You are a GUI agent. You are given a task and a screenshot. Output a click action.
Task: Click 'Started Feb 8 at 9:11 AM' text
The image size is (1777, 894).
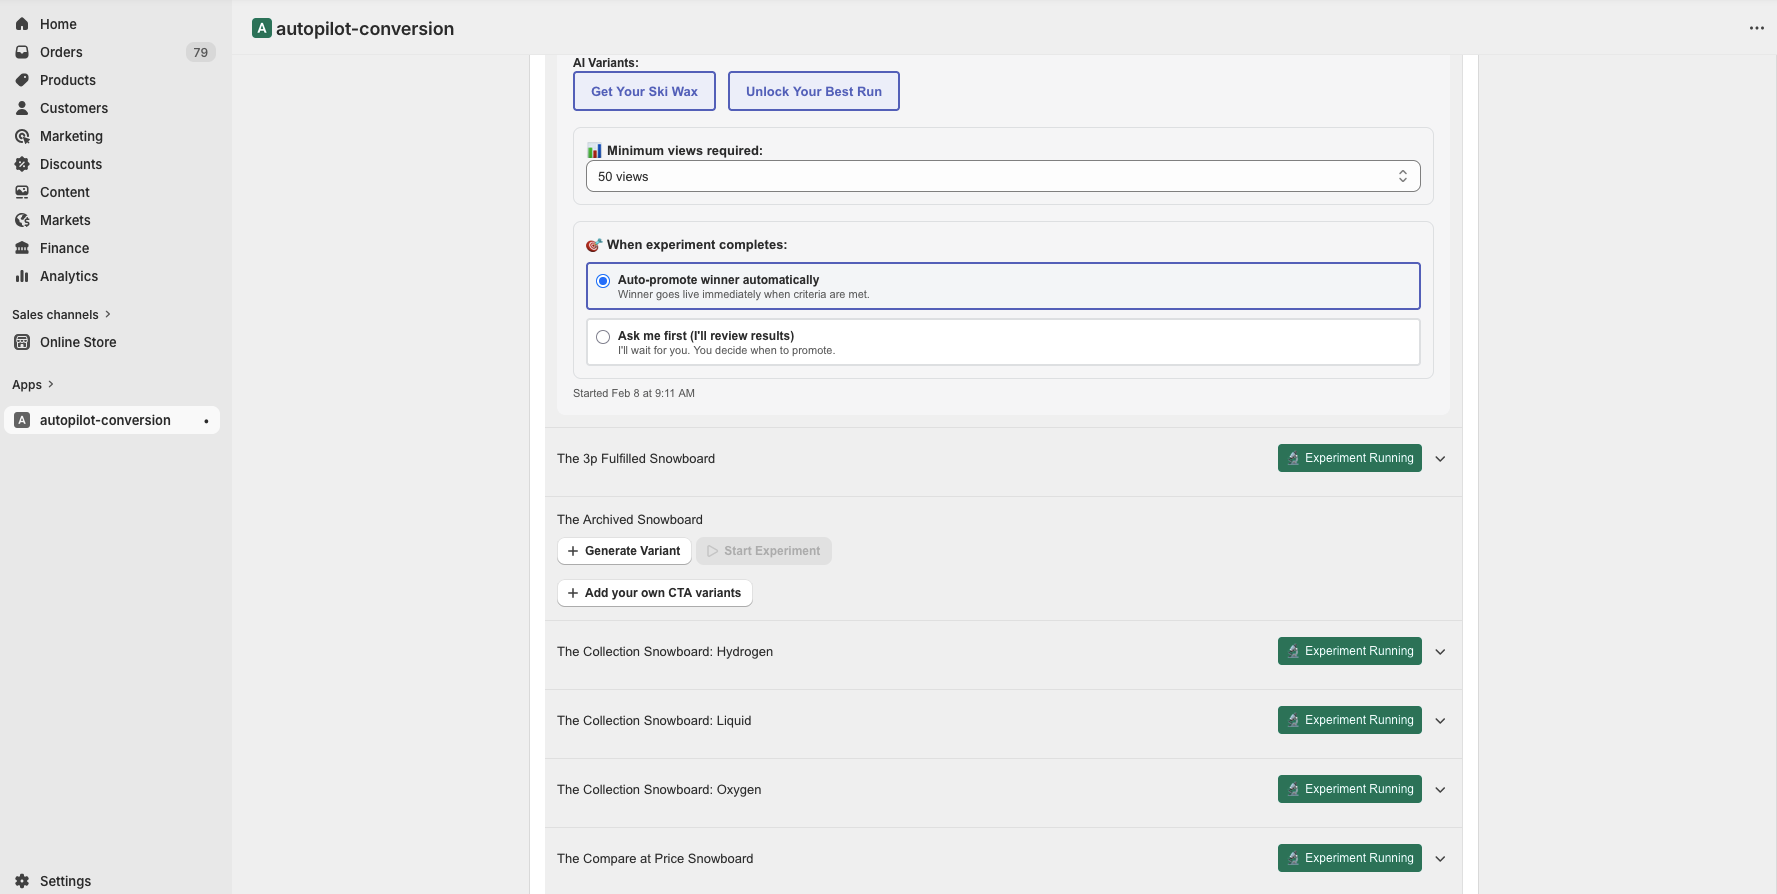(634, 393)
